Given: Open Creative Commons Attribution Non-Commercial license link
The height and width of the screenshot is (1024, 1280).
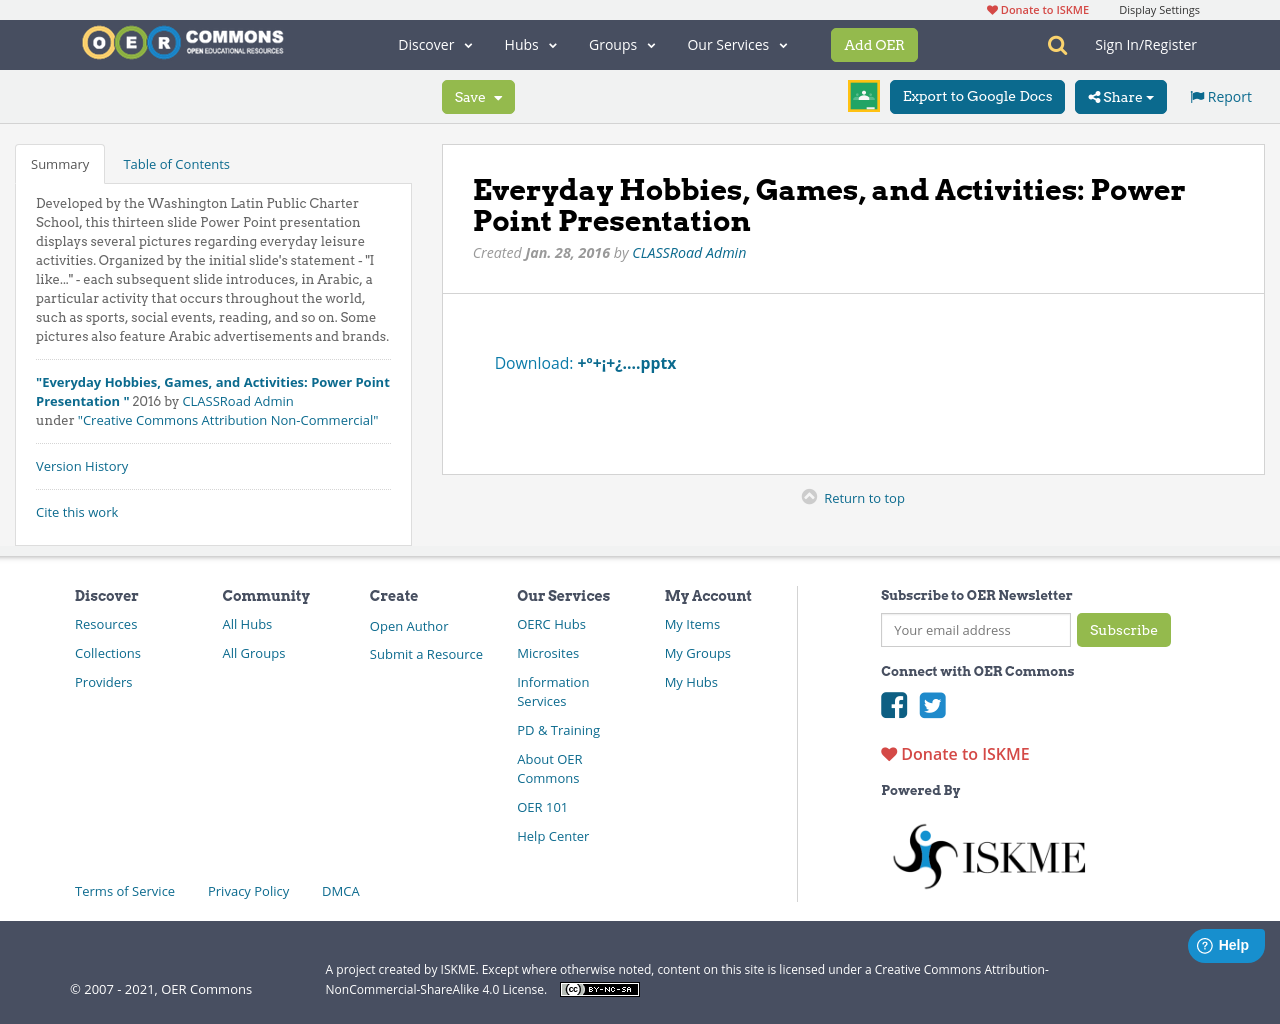Looking at the screenshot, I should click(x=228, y=420).
